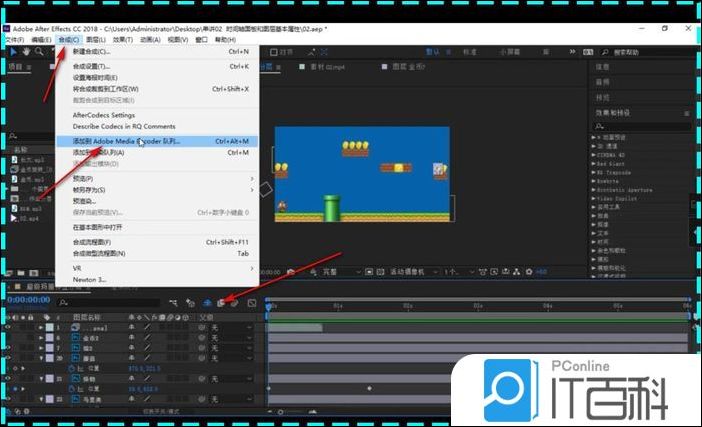702x427 pixels.
Task: Select the Zoom magnifier tool
Action: coord(39,51)
